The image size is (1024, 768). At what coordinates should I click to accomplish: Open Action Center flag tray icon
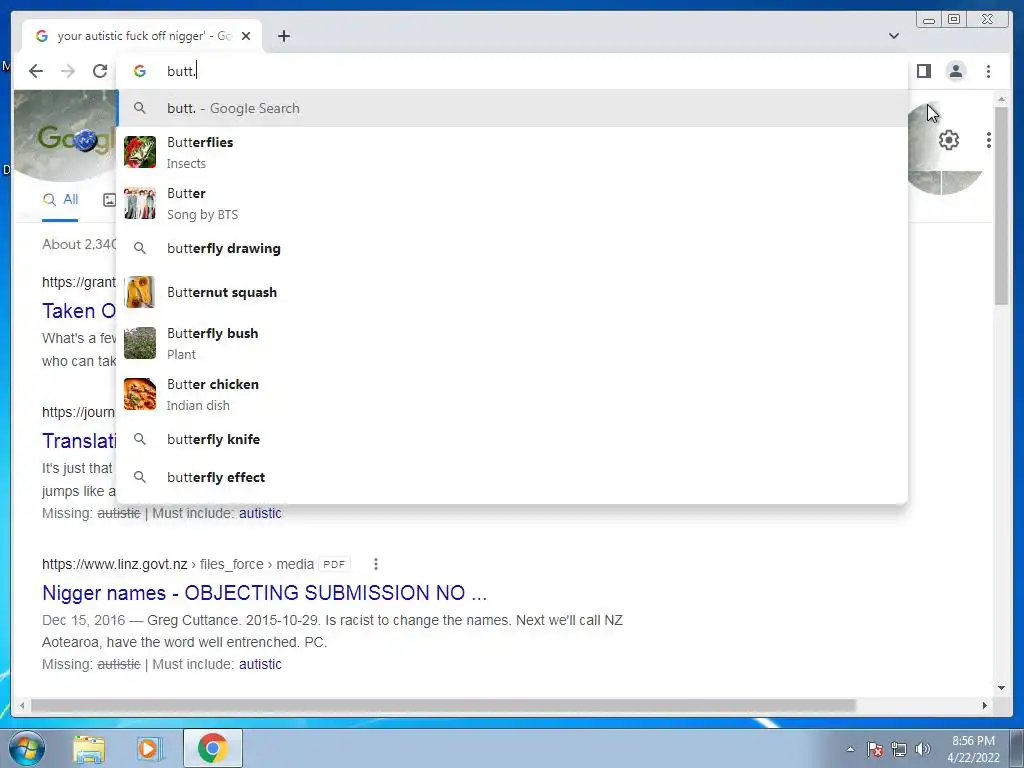click(875, 749)
